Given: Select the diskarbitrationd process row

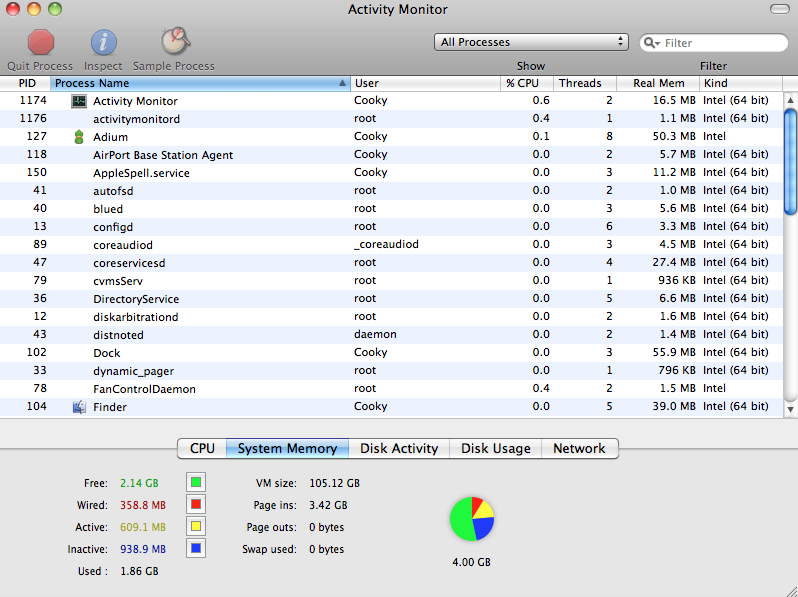Looking at the screenshot, I should click(391, 317).
